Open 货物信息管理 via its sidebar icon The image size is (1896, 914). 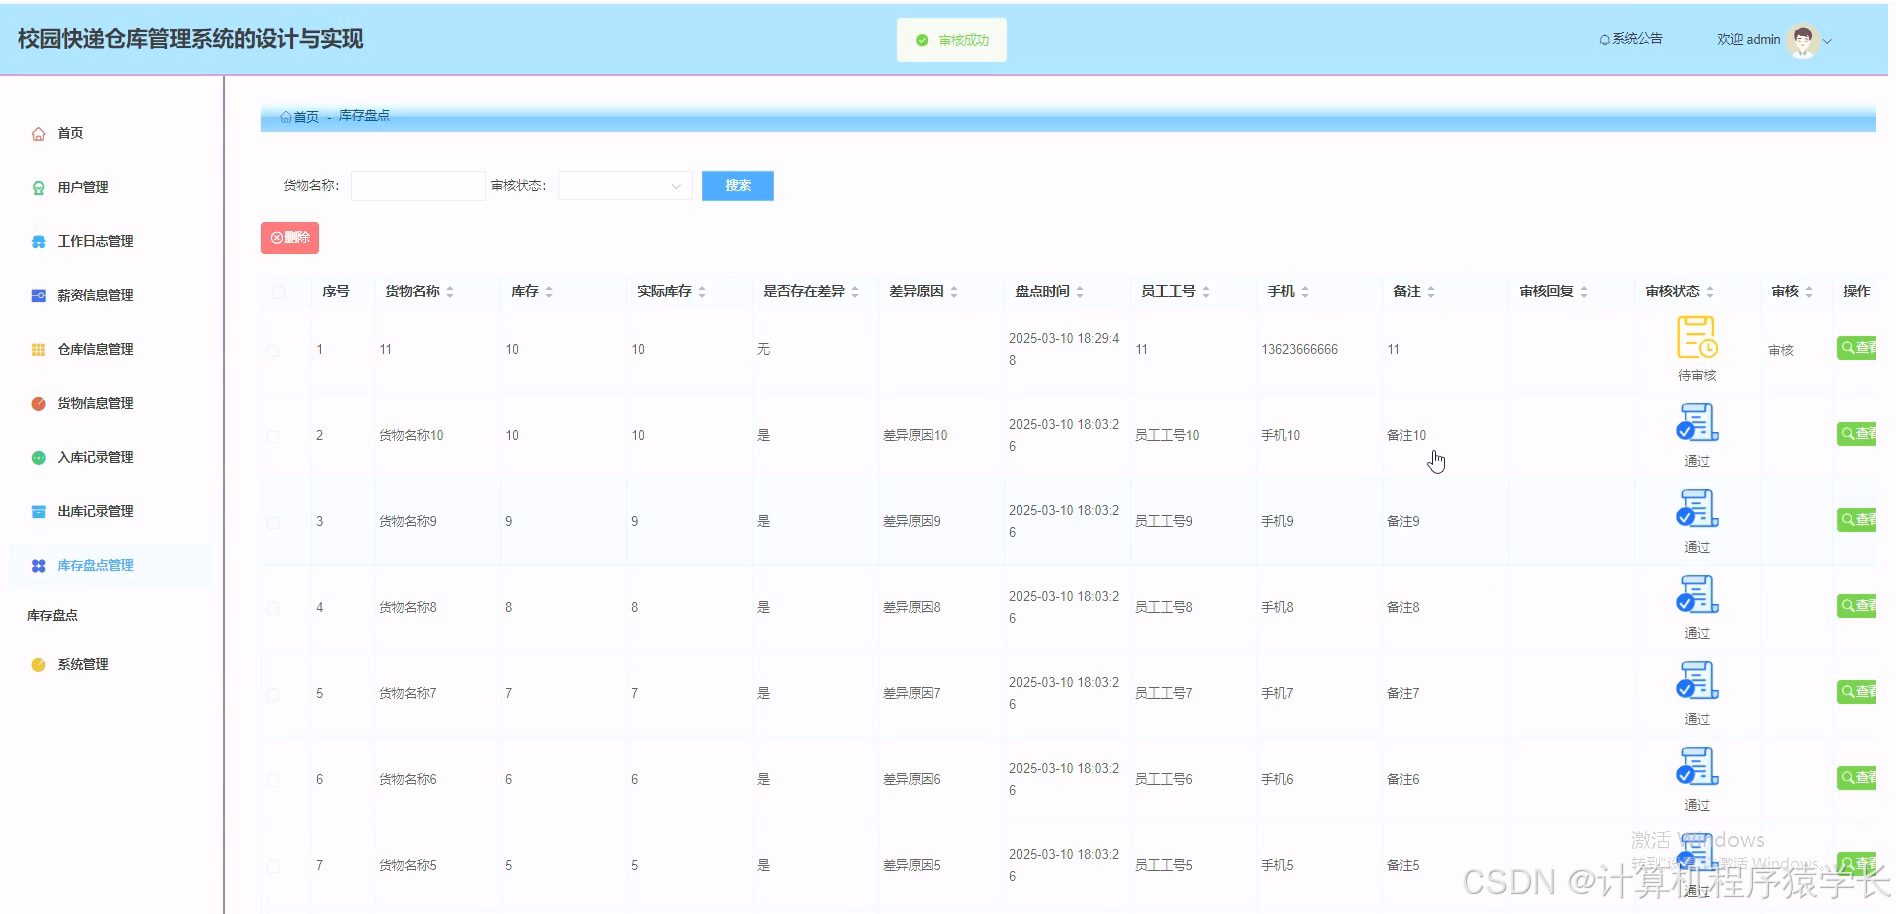(38, 403)
